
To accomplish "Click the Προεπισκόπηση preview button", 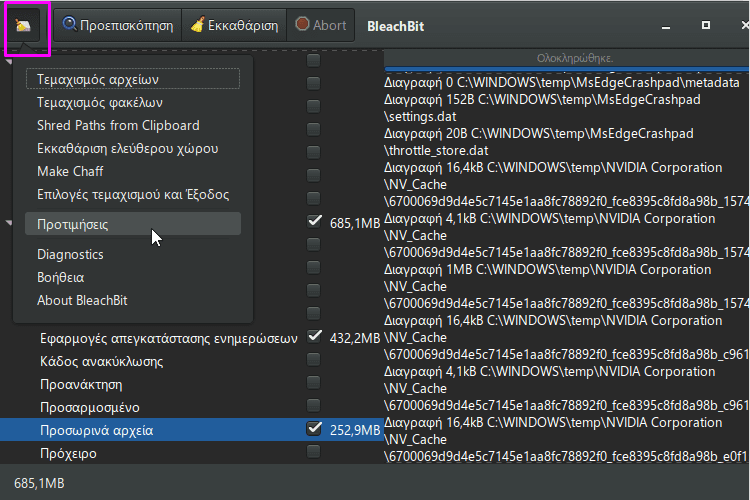I will coord(118,25).
